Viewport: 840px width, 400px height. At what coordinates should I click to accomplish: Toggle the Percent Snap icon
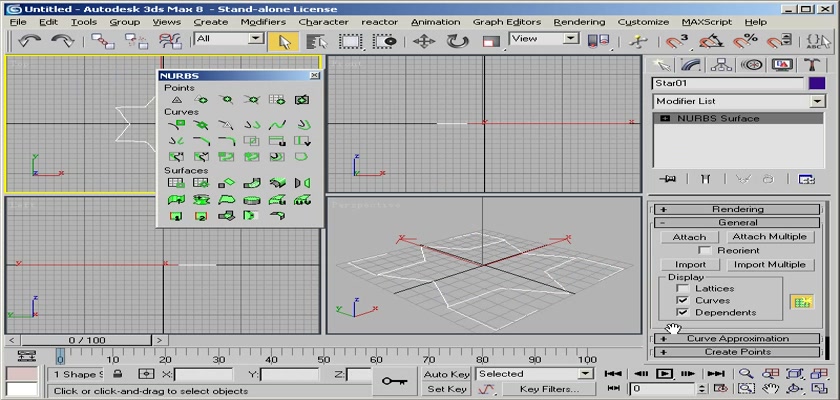click(x=745, y=41)
